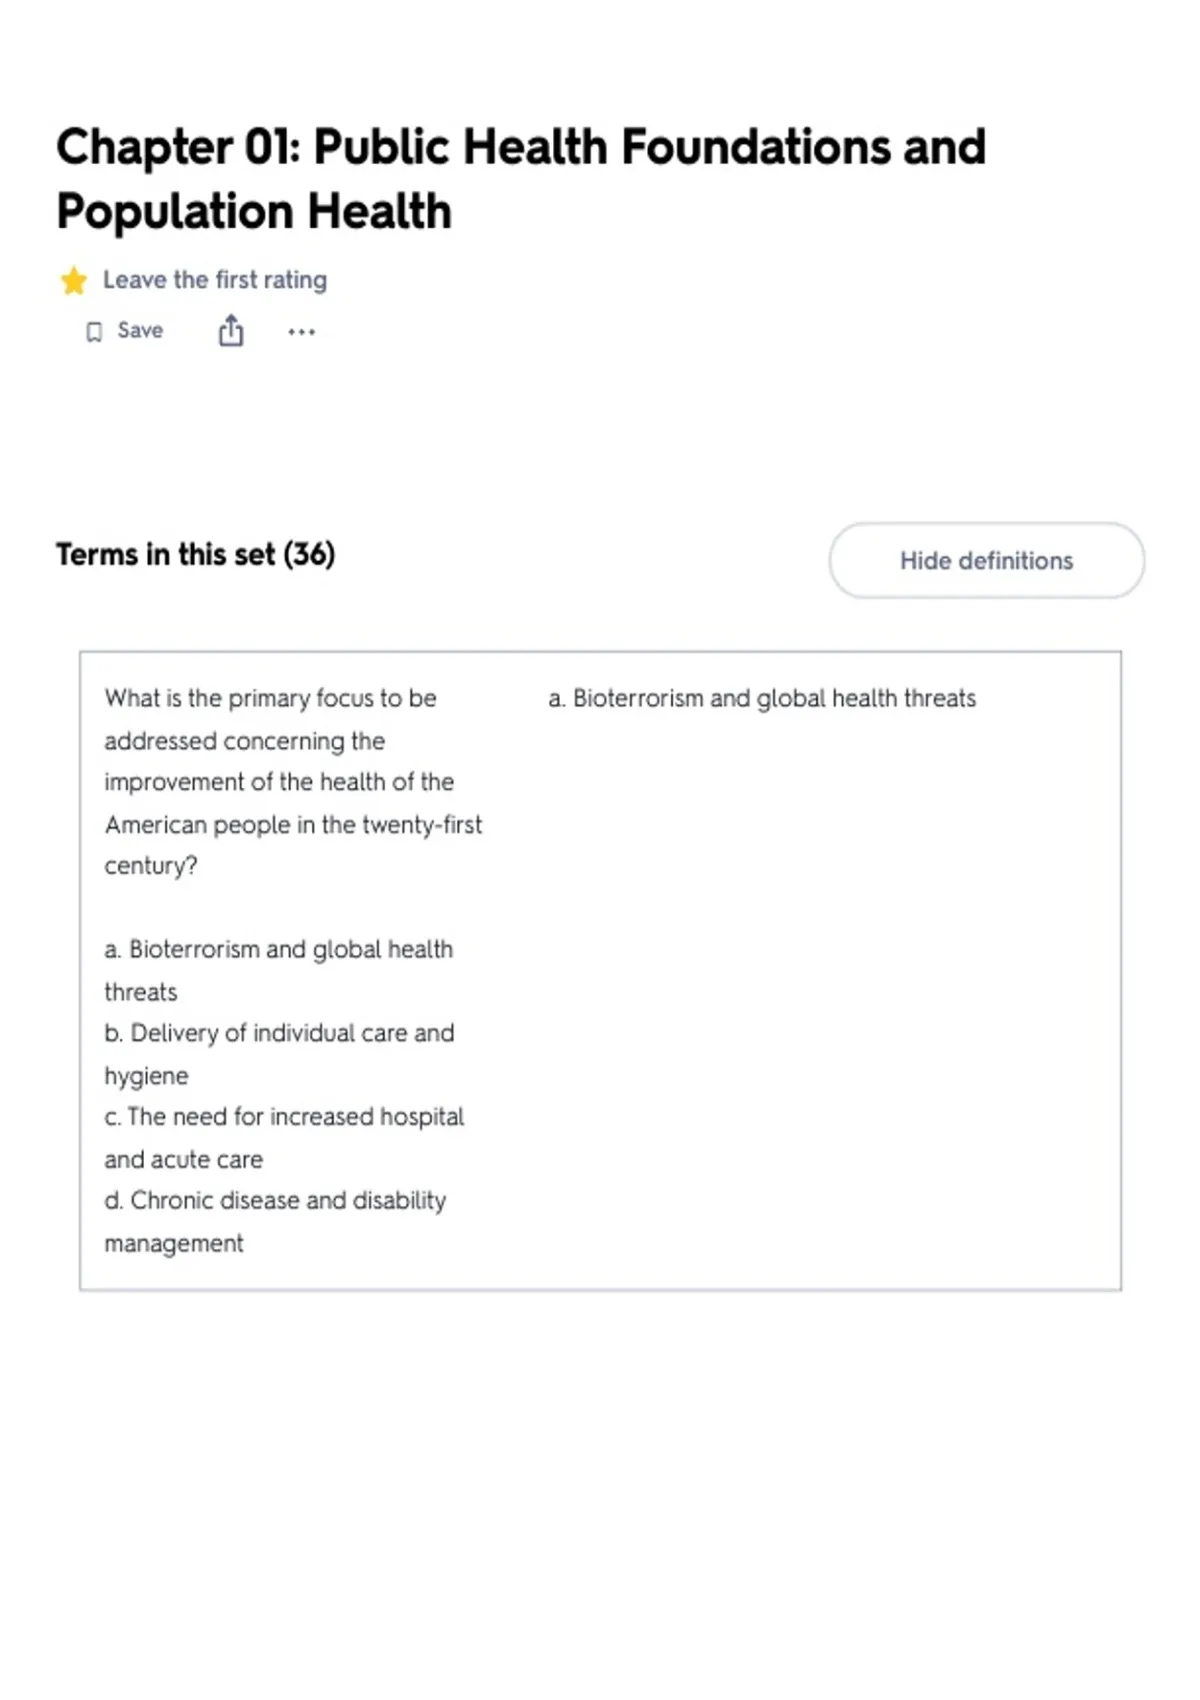Click the Hide definitions button

coord(986,560)
